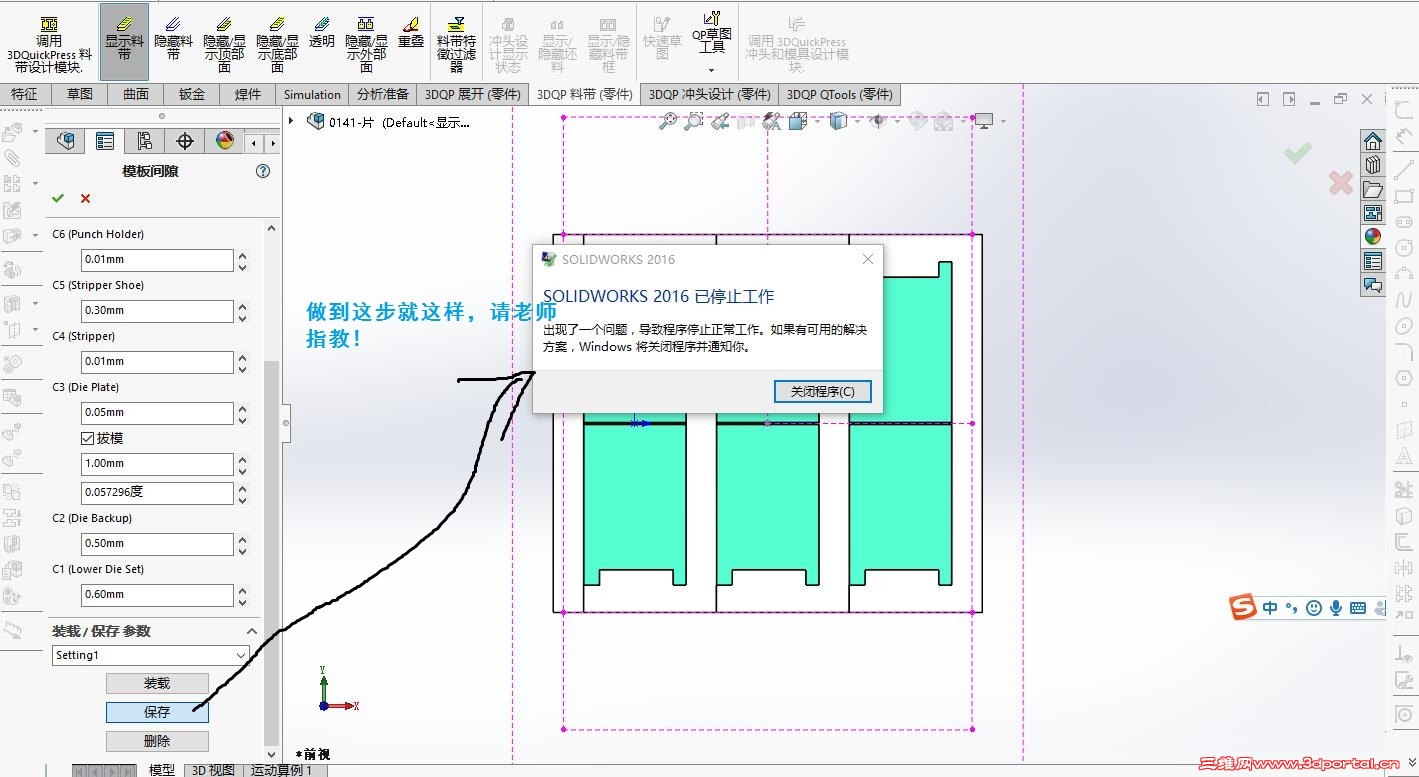Image resolution: width=1419 pixels, height=777 pixels.
Task: Click the Sogou microphone voice input icon
Action: click(1336, 607)
